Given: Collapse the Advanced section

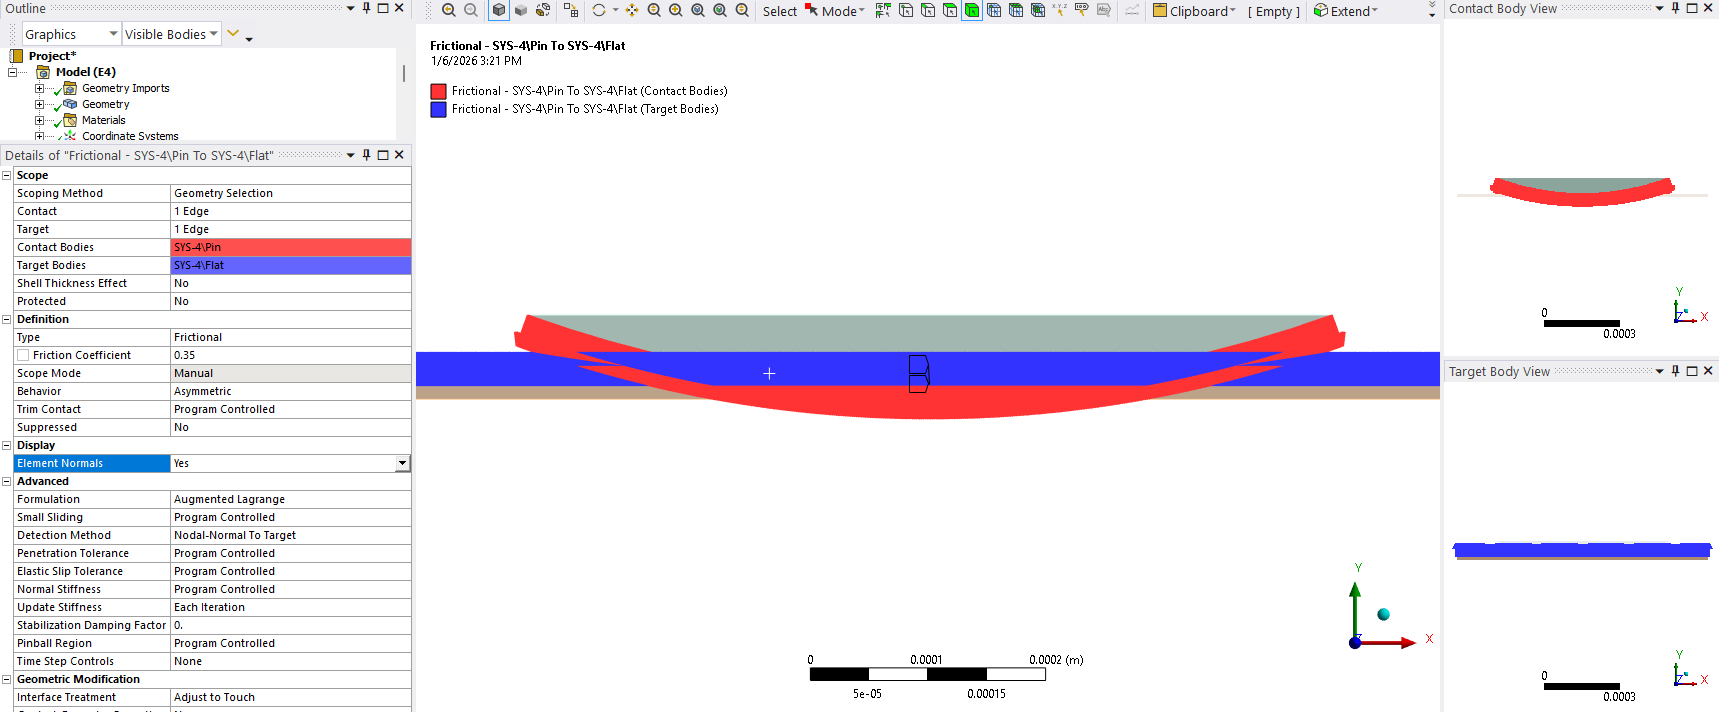Looking at the screenshot, I should (6, 481).
